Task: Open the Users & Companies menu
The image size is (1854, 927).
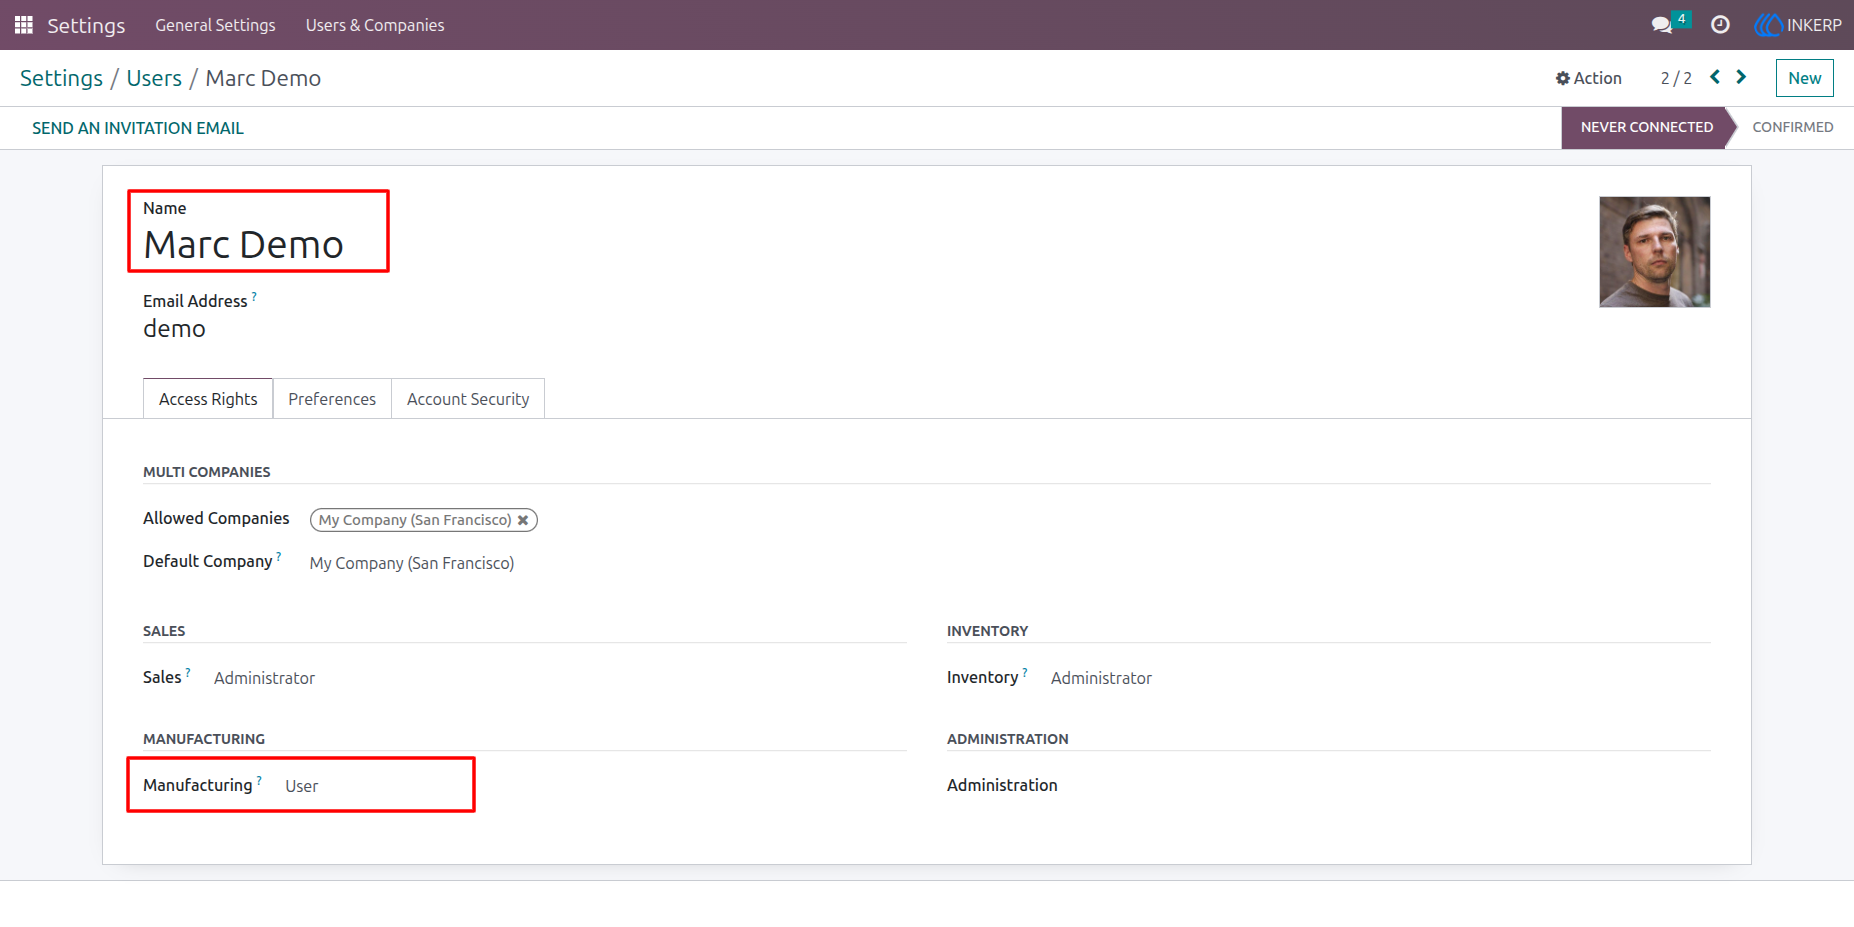Action: point(375,25)
